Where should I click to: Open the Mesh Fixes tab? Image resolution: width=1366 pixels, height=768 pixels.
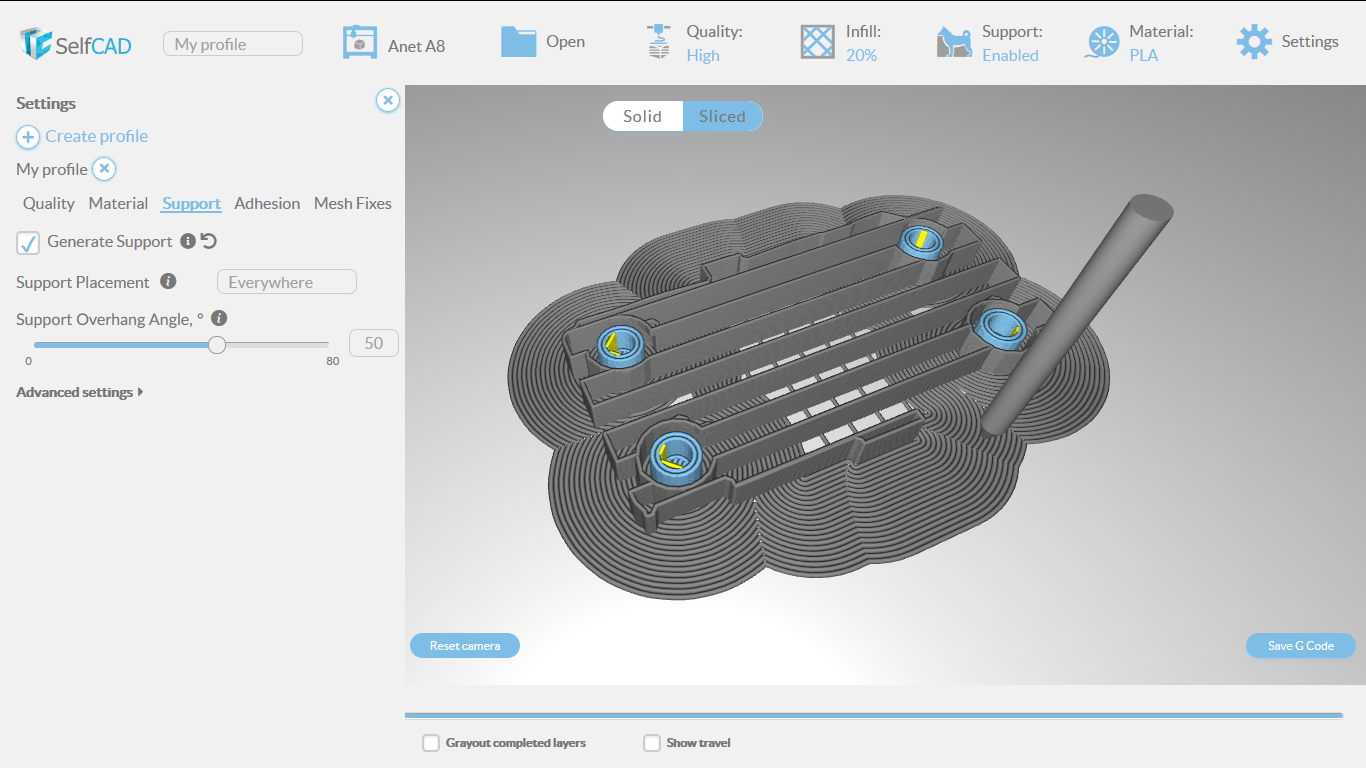coord(353,203)
